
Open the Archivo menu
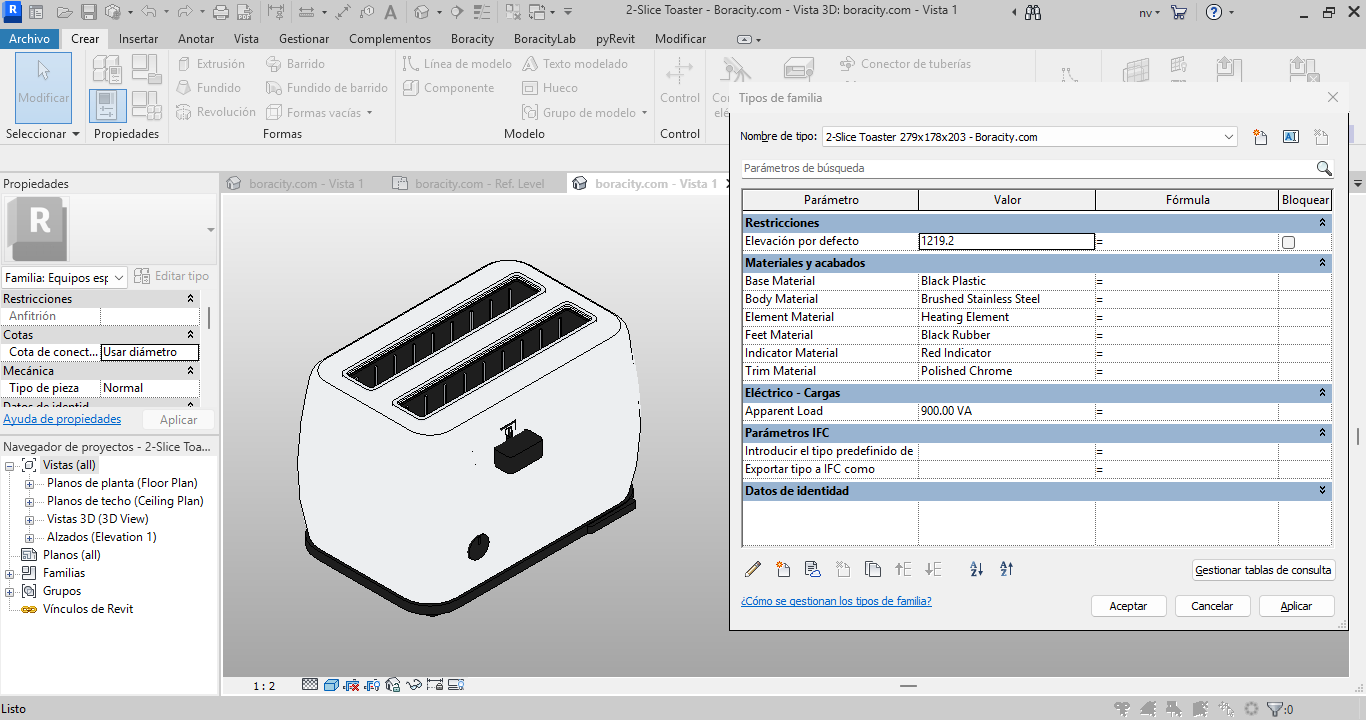pyautogui.click(x=30, y=39)
